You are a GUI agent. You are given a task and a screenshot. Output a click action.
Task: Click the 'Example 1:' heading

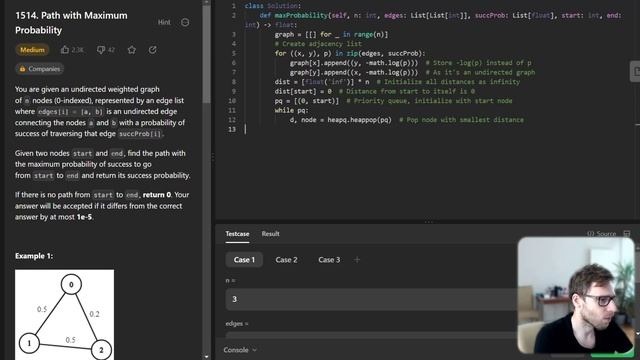[x=34, y=256]
